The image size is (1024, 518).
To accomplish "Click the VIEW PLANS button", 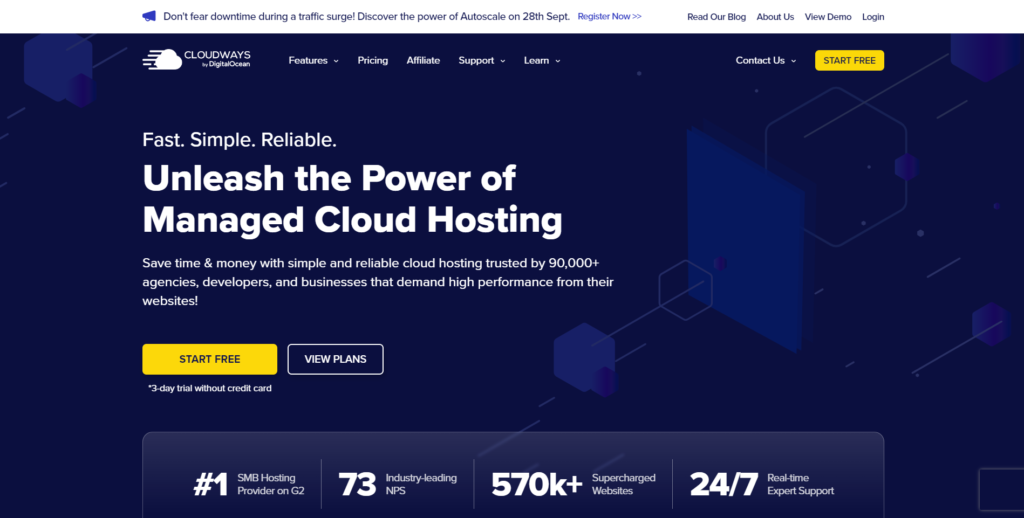I will pyautogui.click(x=336, y=359).
